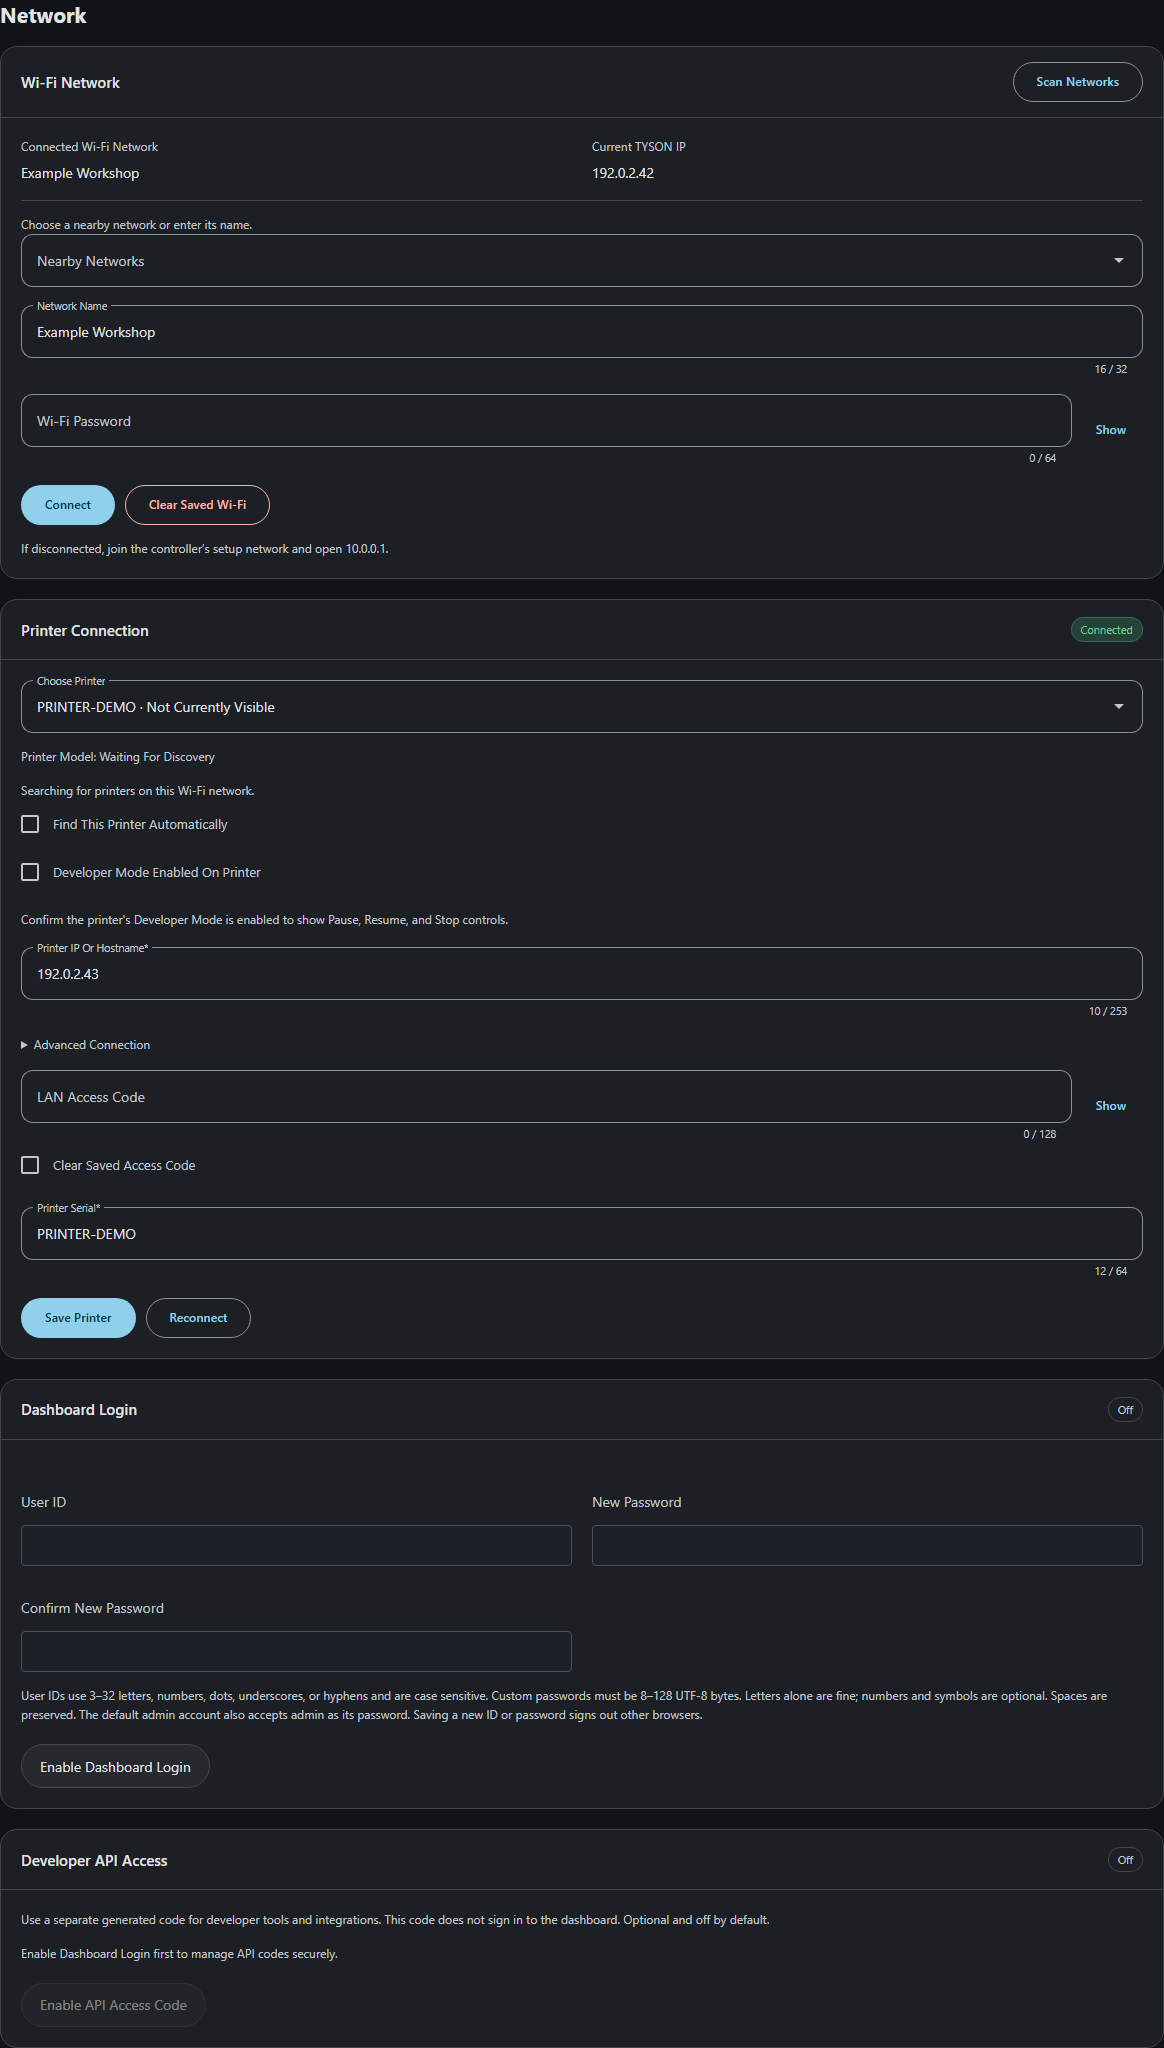The image size is (1164, 2048).
Task: Click the Save Printer button
Action: click(x=78, y=1318)
